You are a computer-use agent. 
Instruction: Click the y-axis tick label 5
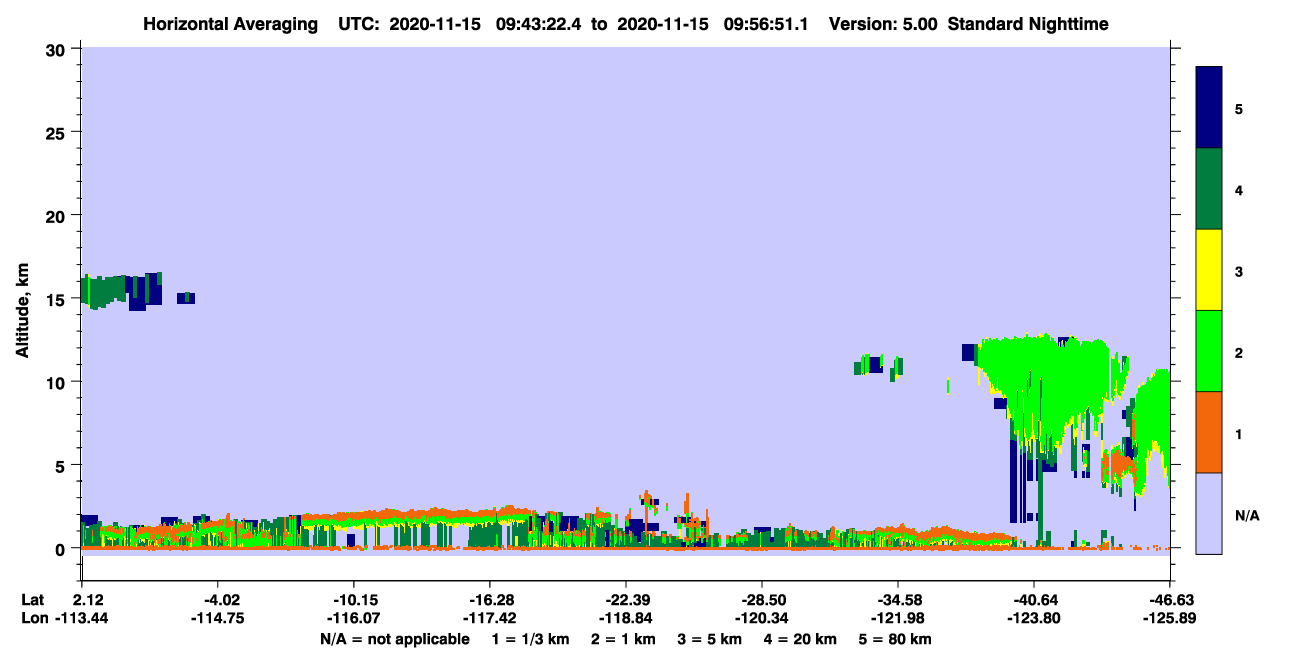click(x=63, y=466)
